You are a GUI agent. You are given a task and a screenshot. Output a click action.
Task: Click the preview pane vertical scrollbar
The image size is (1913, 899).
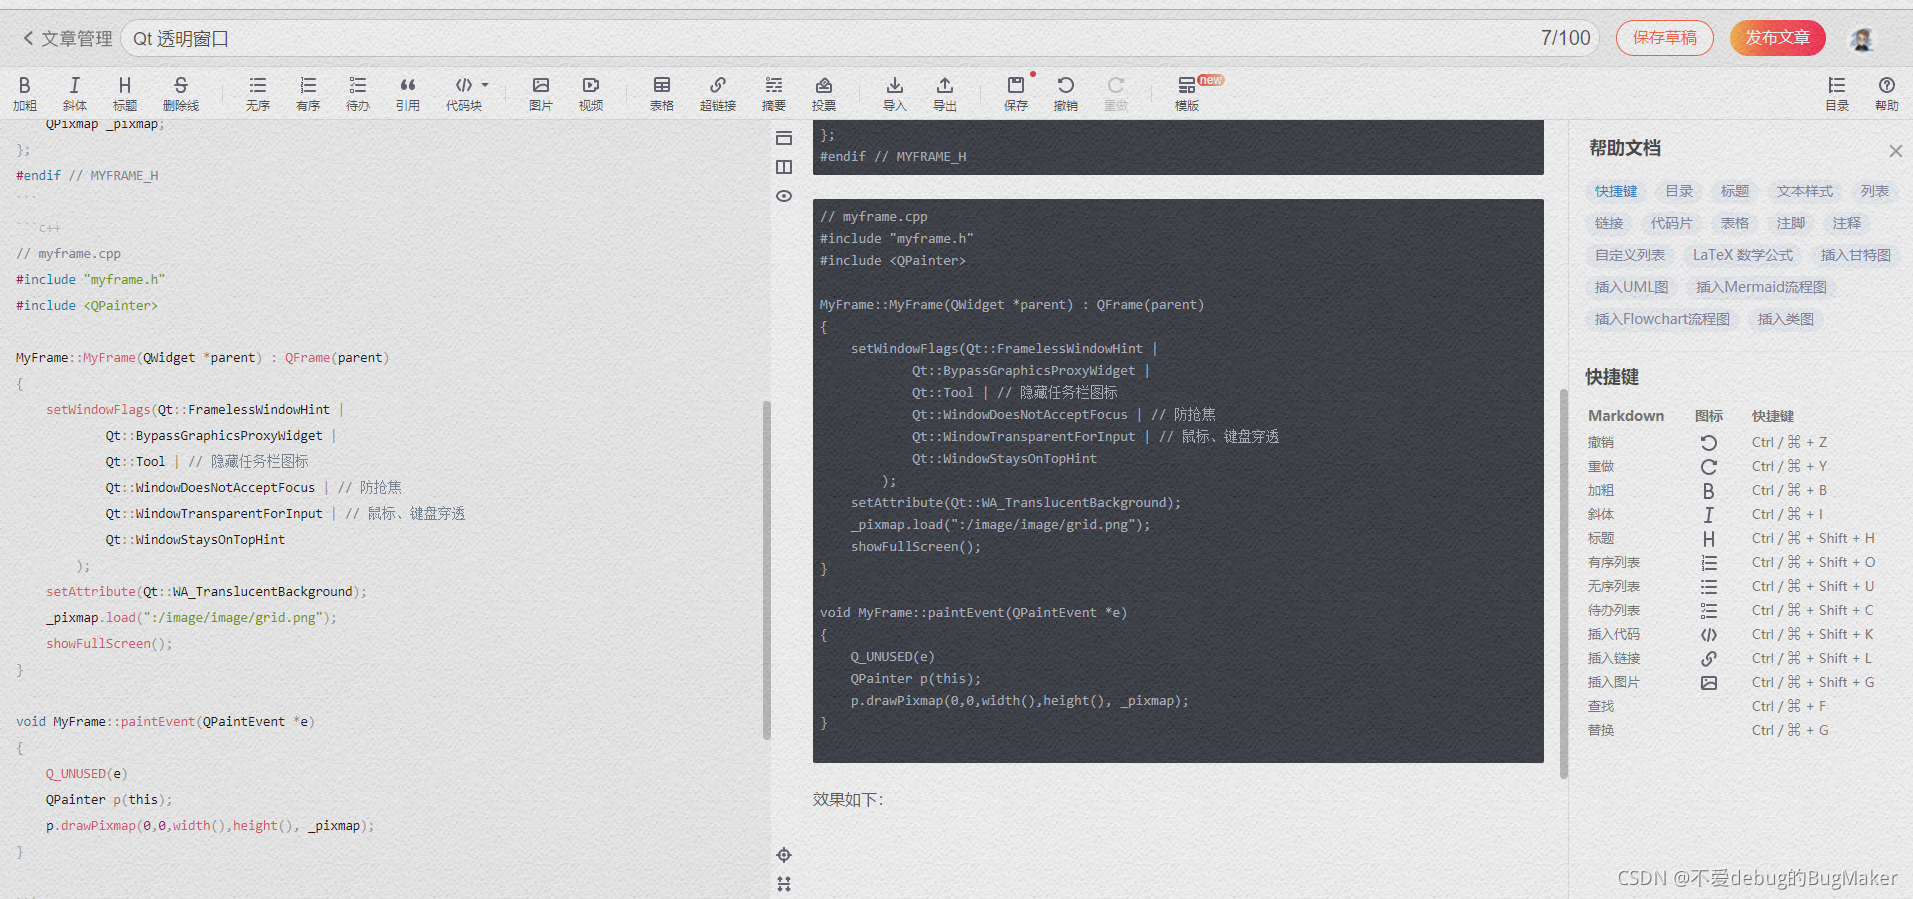(1564, 583)
